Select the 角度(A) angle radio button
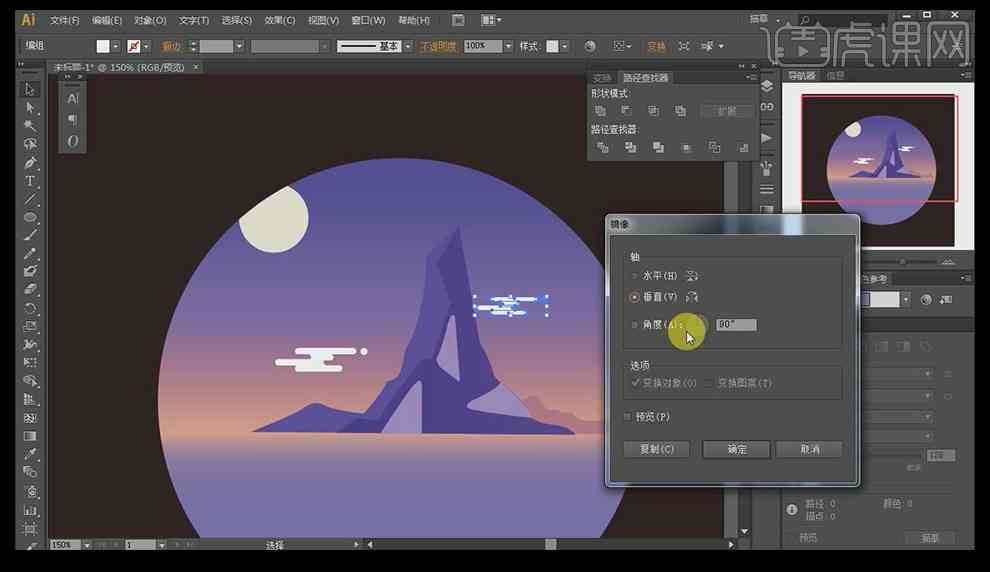The image size is (990, 572). click(x=635, y=325)
